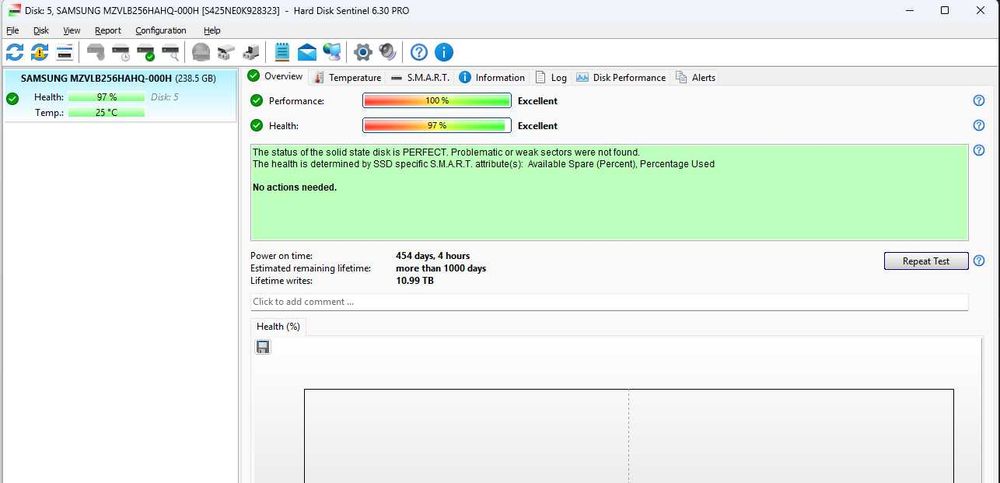Click green check icon beside Performance label

[256, 101]
